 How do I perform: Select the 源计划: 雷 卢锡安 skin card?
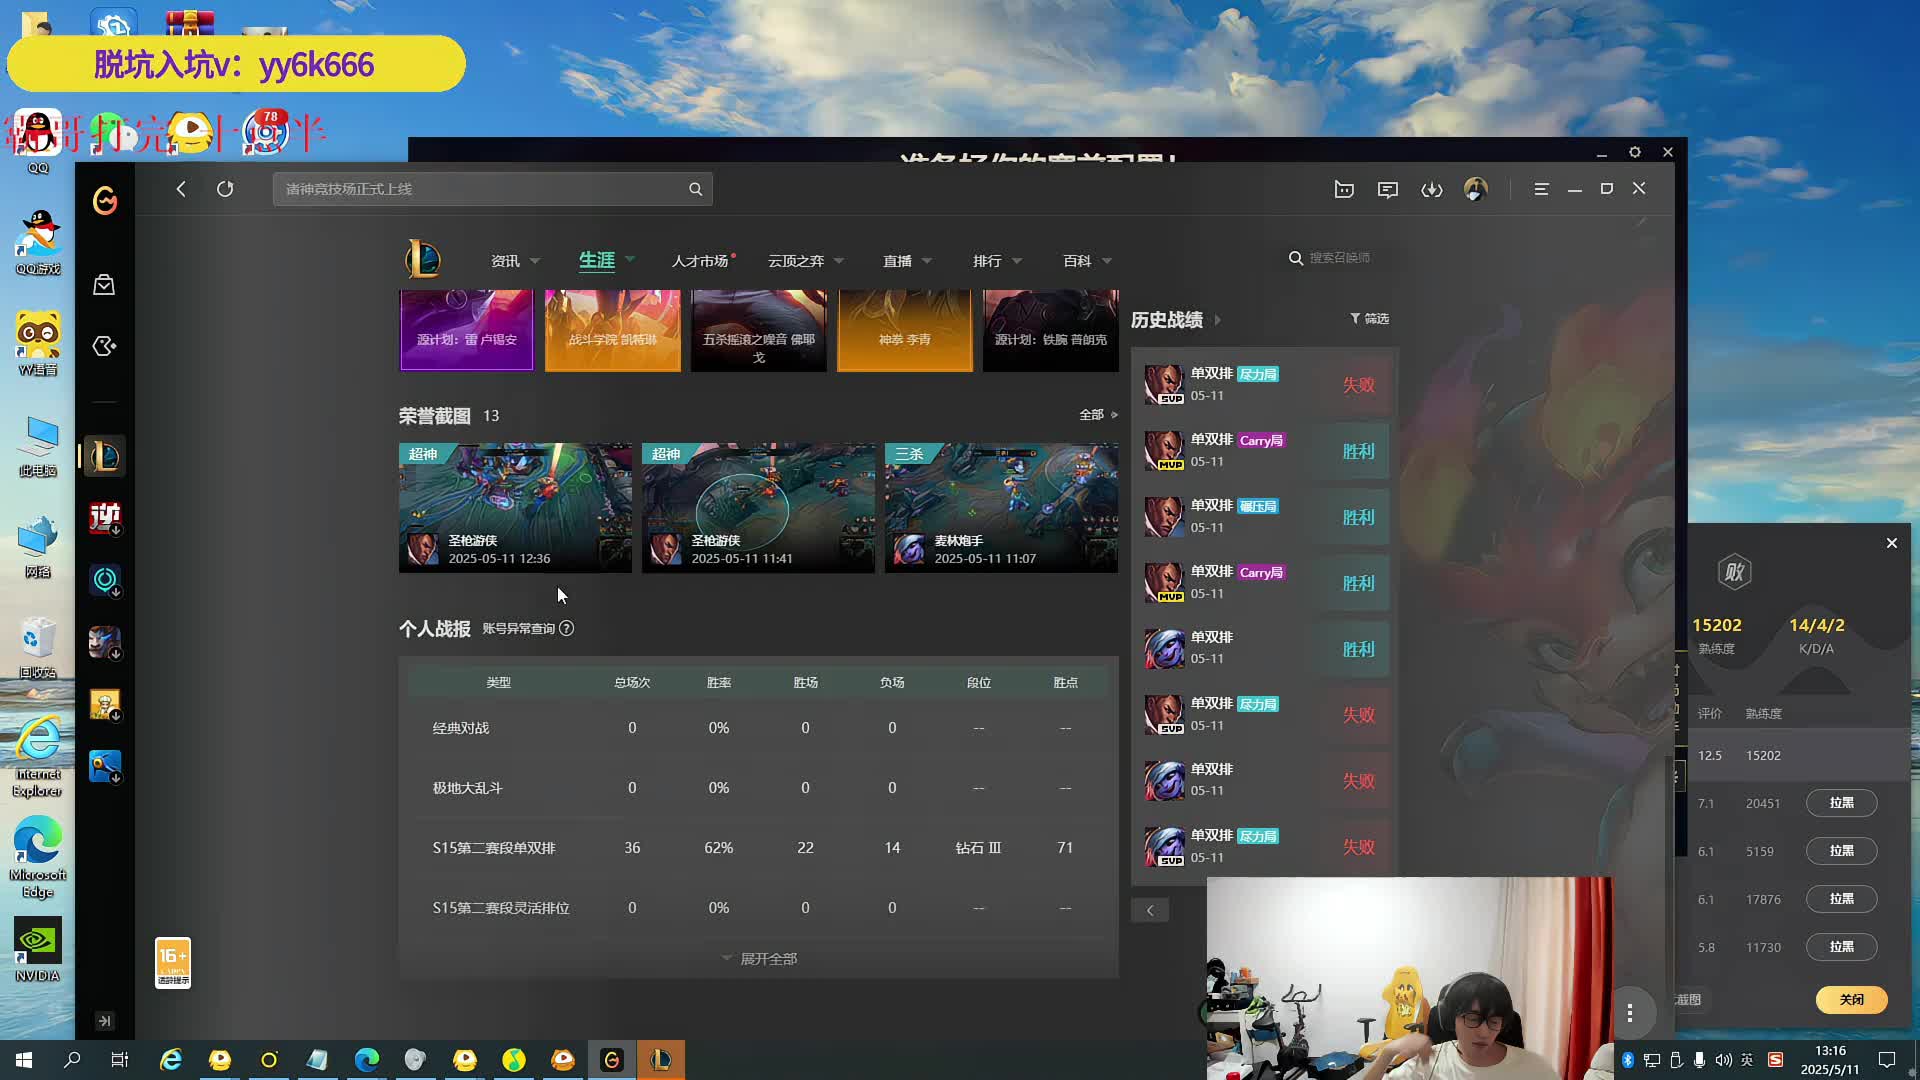click(466, 331)
